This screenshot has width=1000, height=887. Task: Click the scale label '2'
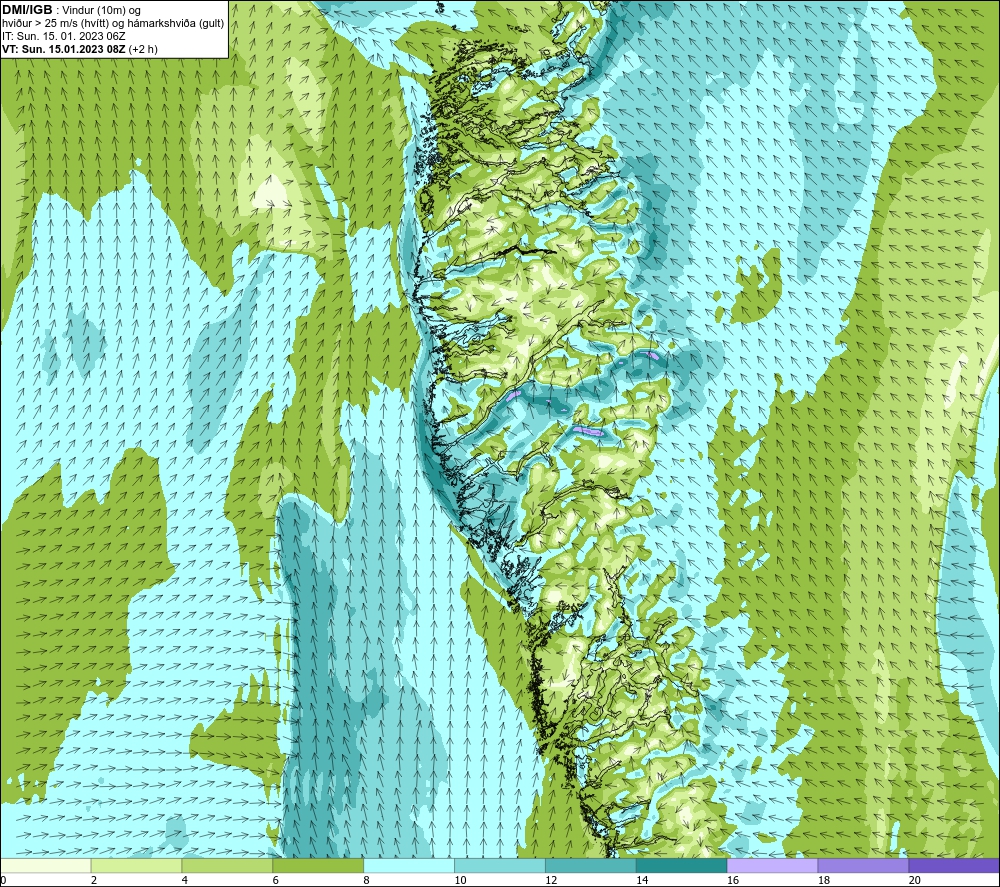pos(94,881)
